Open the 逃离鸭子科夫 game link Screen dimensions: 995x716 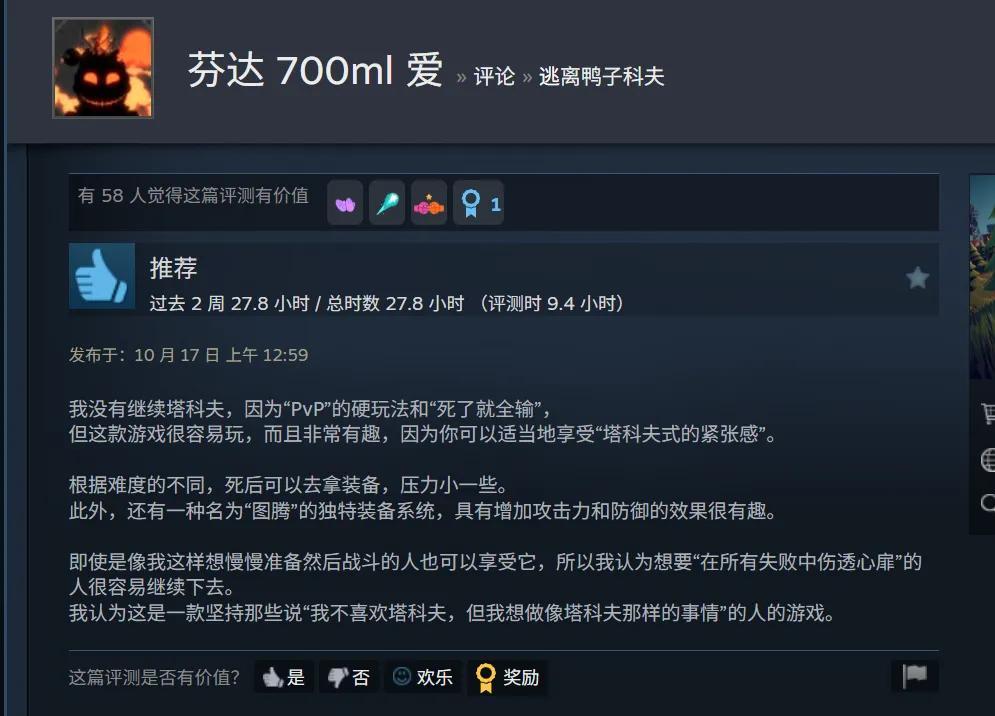pos(601,77)
